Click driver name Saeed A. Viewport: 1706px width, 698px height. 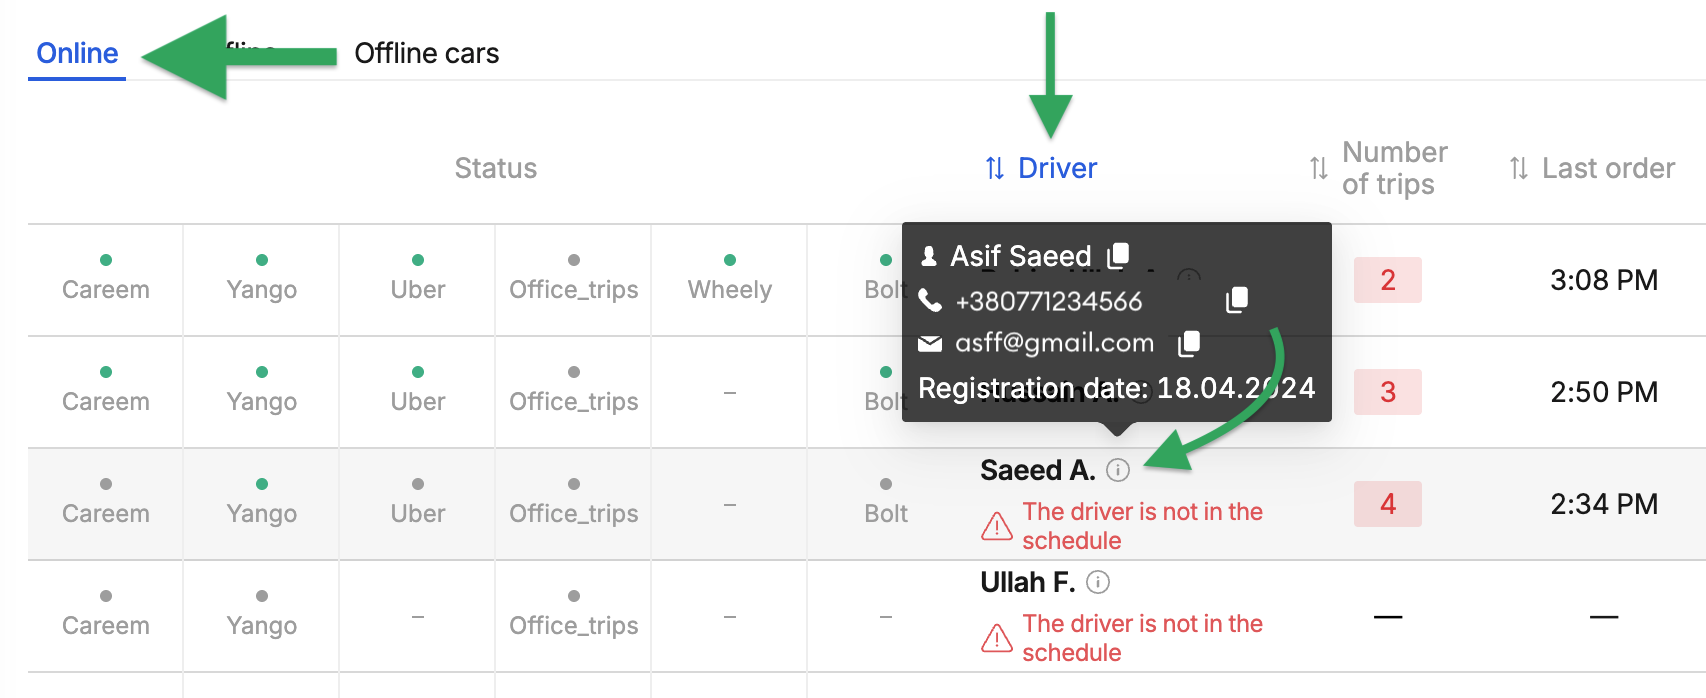pyautogui.click(x=1037, y=470)
